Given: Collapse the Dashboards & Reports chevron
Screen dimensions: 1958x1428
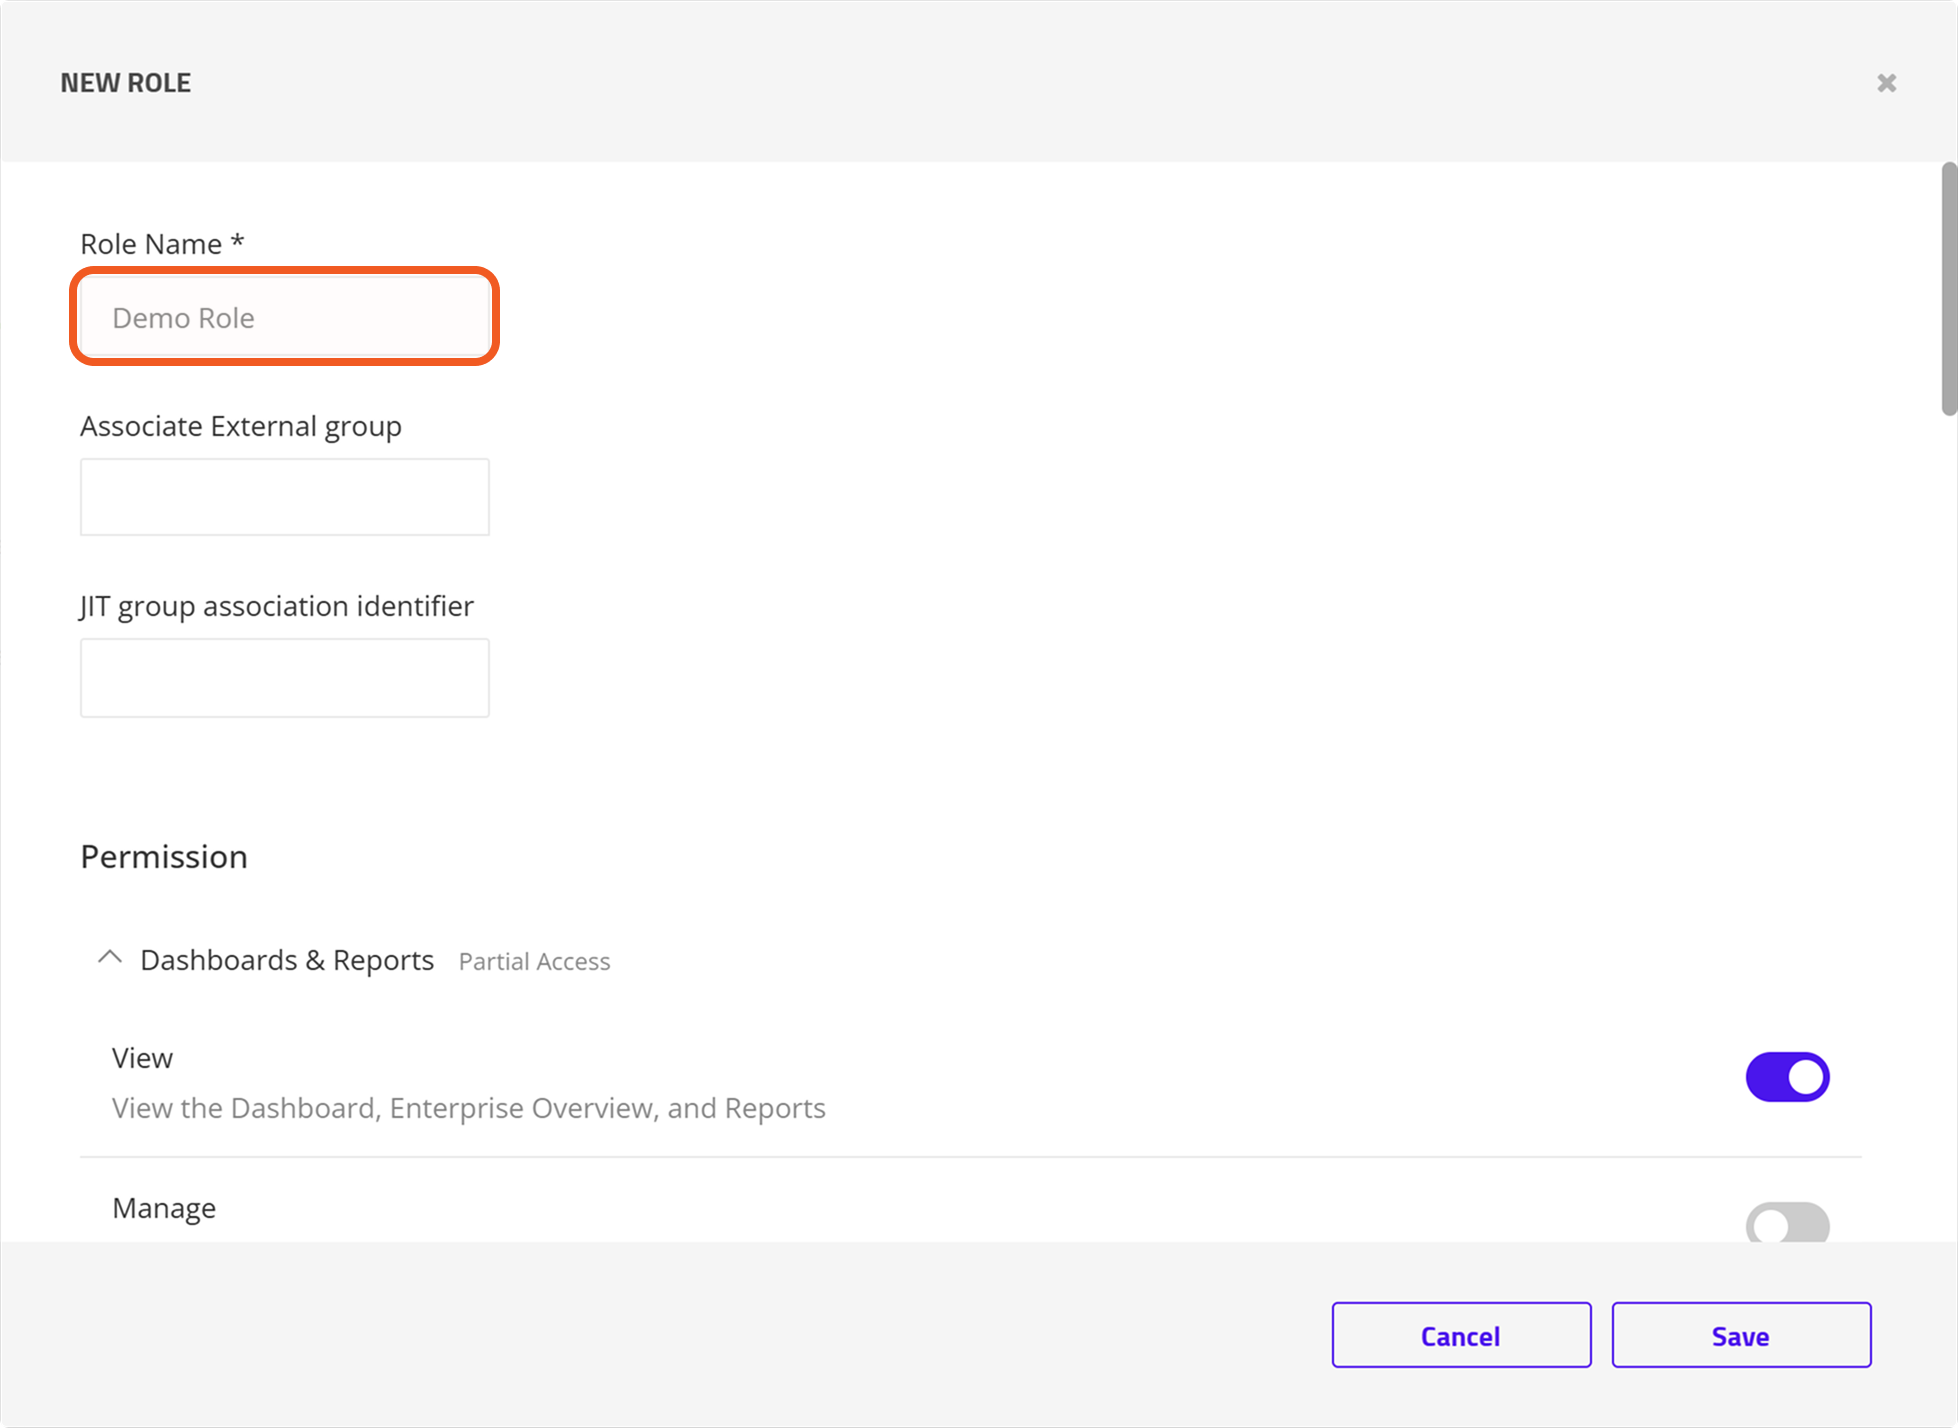Looking at the screenshot, I should (x=110, y=958).
